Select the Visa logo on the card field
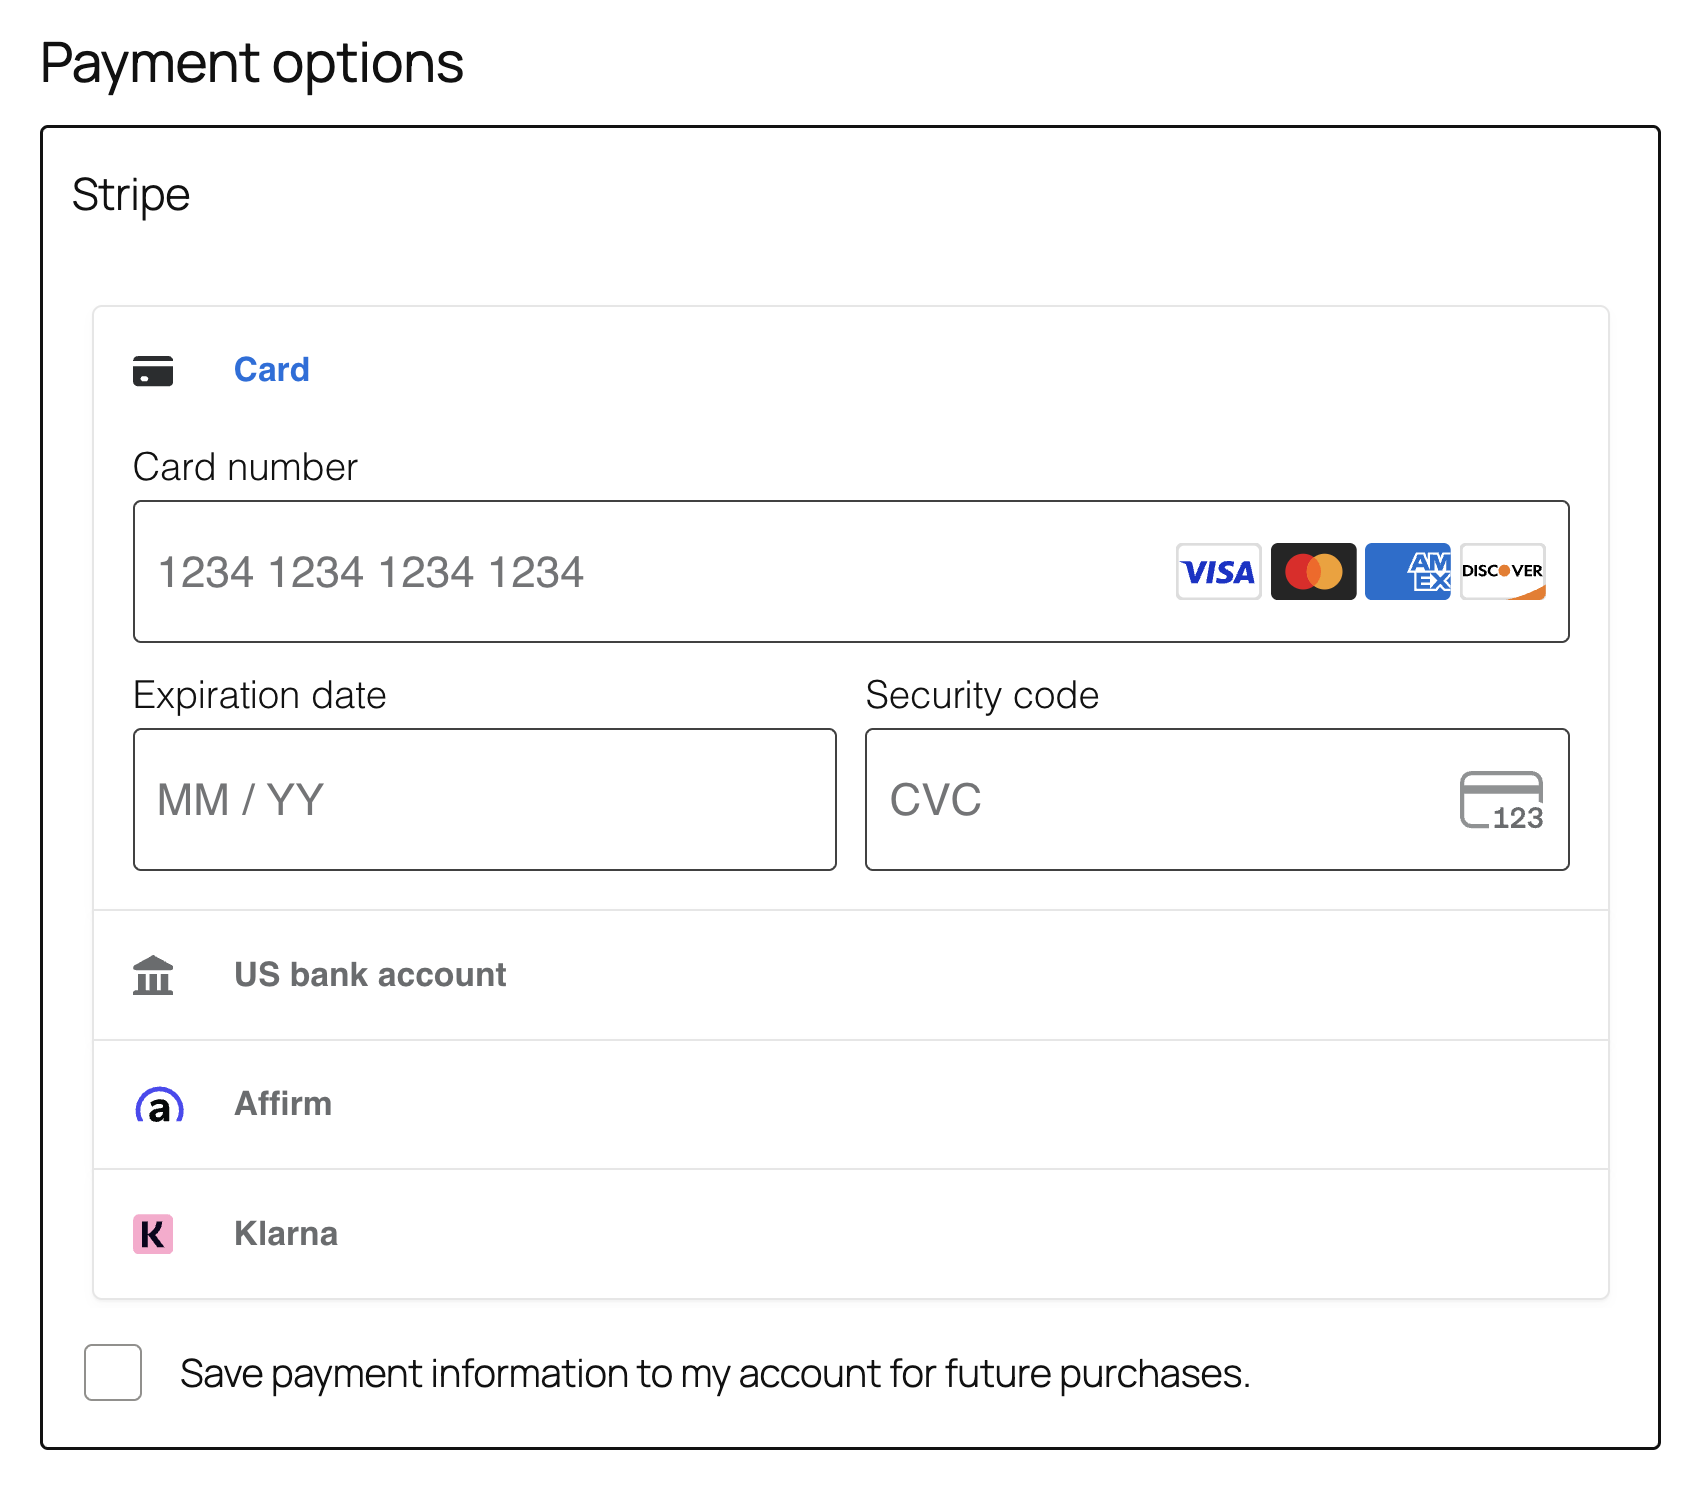The height and width of the screenshot is (1486, 1696). pos(1218,572)
